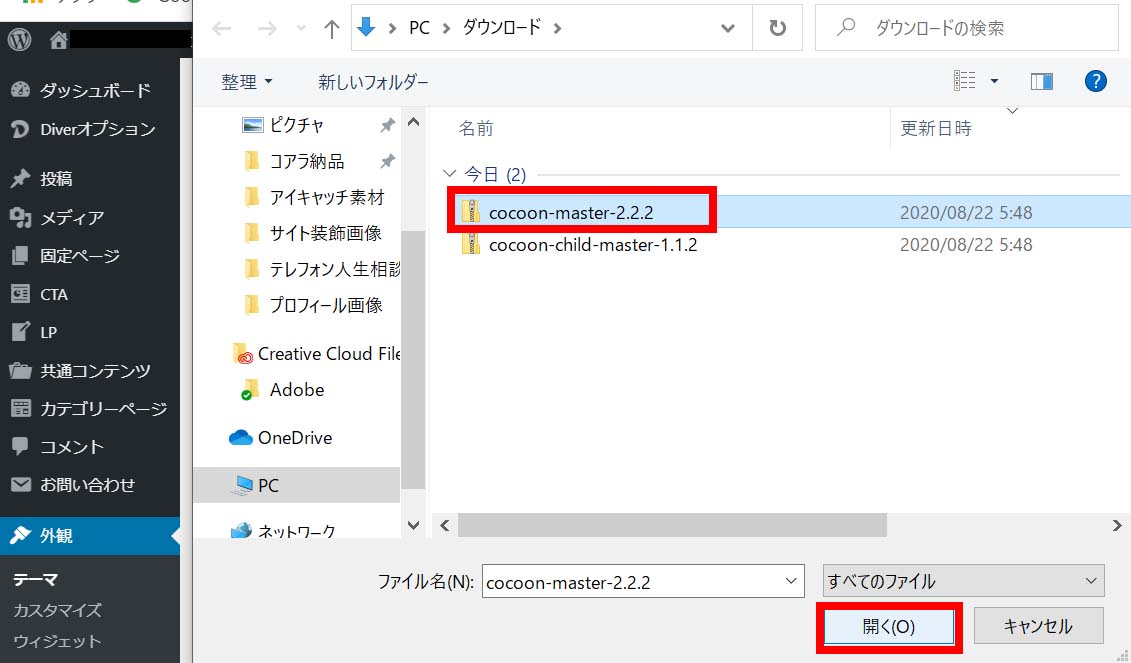1131x663 pixels.
Task: Open the view options dropdown arrow
Action: (x=994, y=81)
